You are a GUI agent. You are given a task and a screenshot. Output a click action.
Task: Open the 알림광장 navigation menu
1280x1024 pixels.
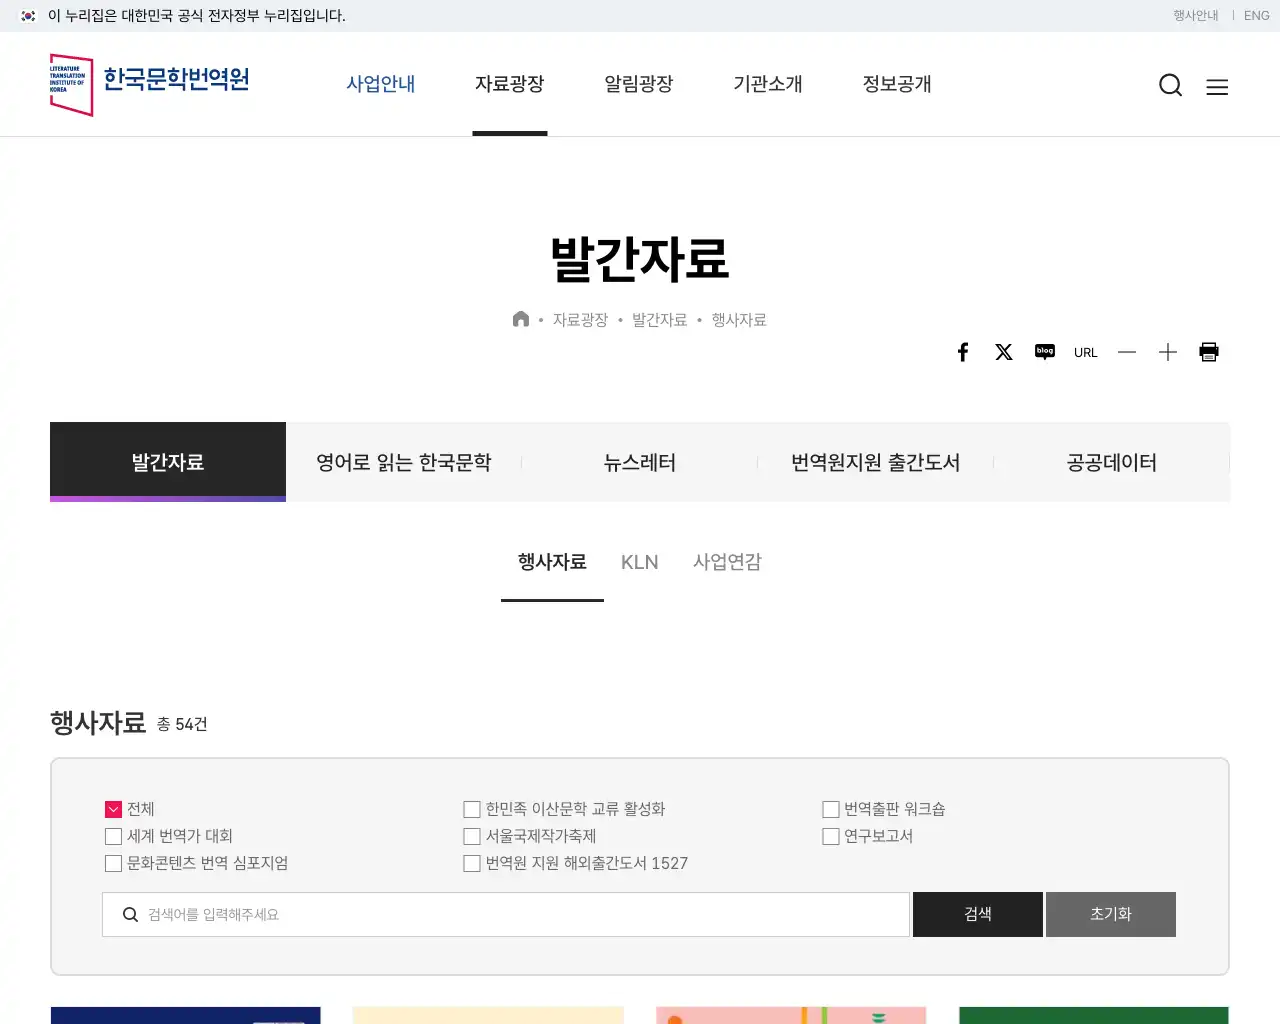pyautogui.click(x=639, y=84)
